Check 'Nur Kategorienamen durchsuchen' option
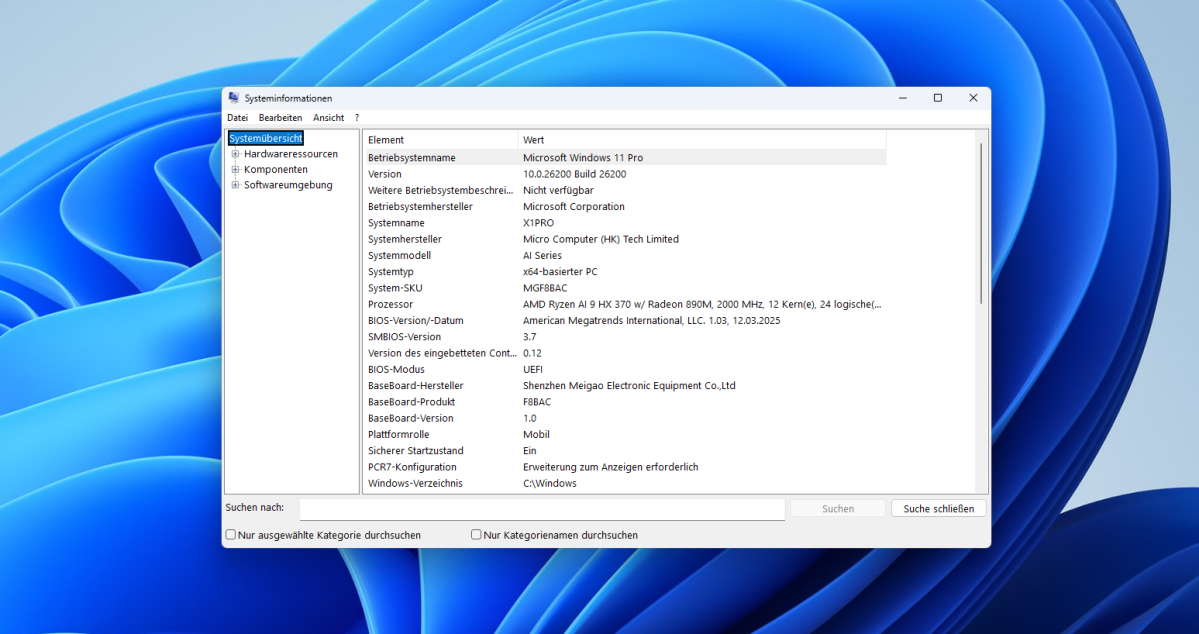 pyautogui.click(x=476, y=535)
